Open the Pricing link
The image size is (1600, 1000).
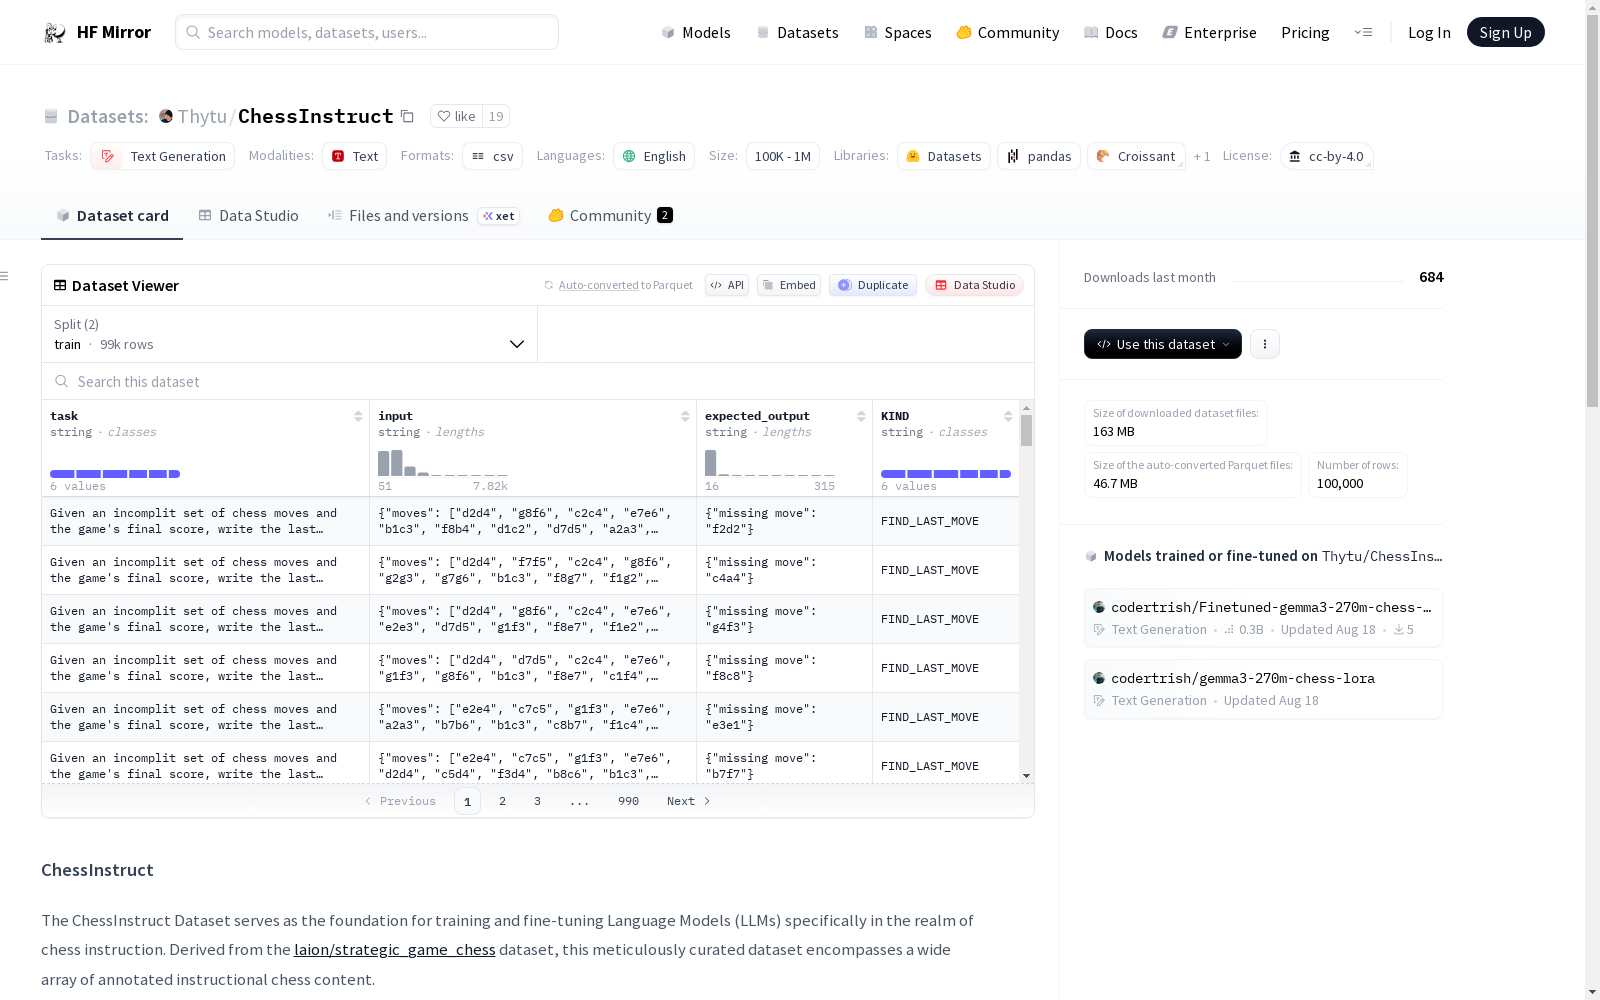click(1305, 33)
